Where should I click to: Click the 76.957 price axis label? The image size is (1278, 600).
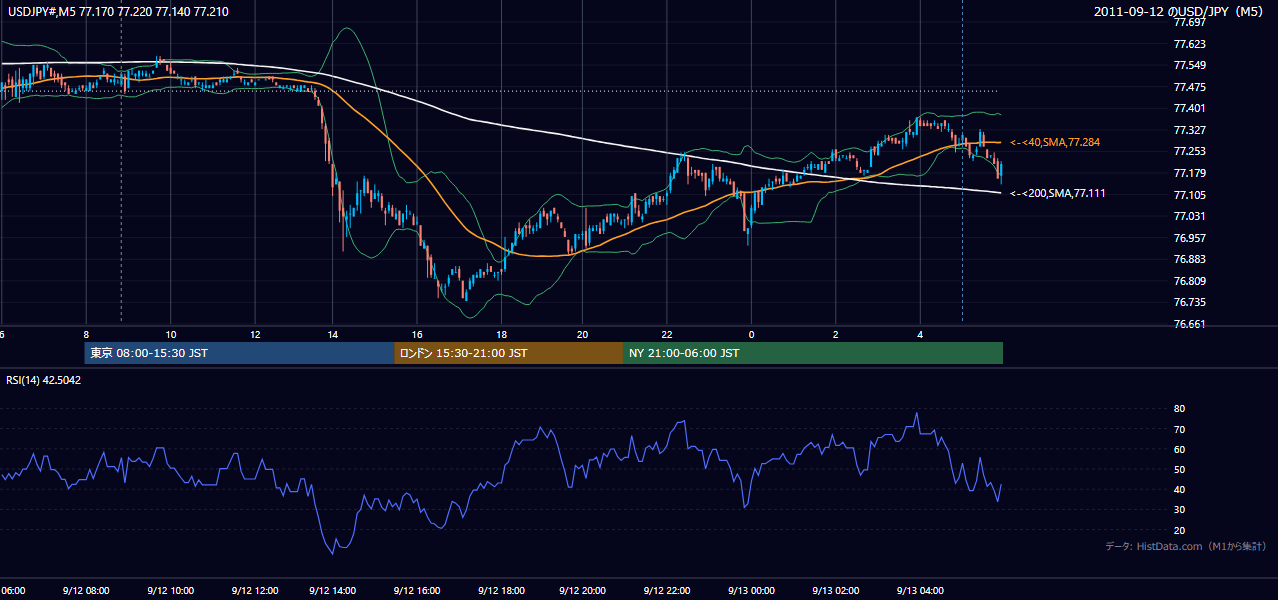point(1190,238)
